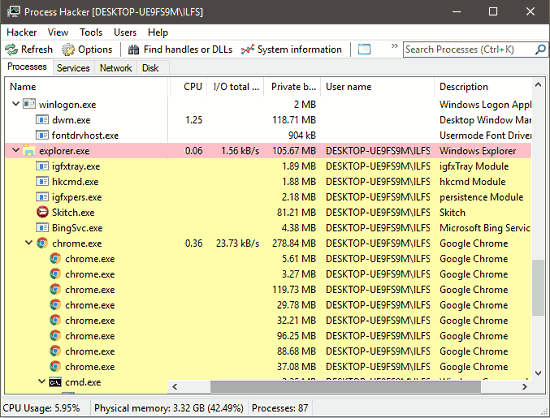This screenshot has width=550, height=418.
Task: Click the horizontal scrollbar thumb
Action: (x=346, y=387)
